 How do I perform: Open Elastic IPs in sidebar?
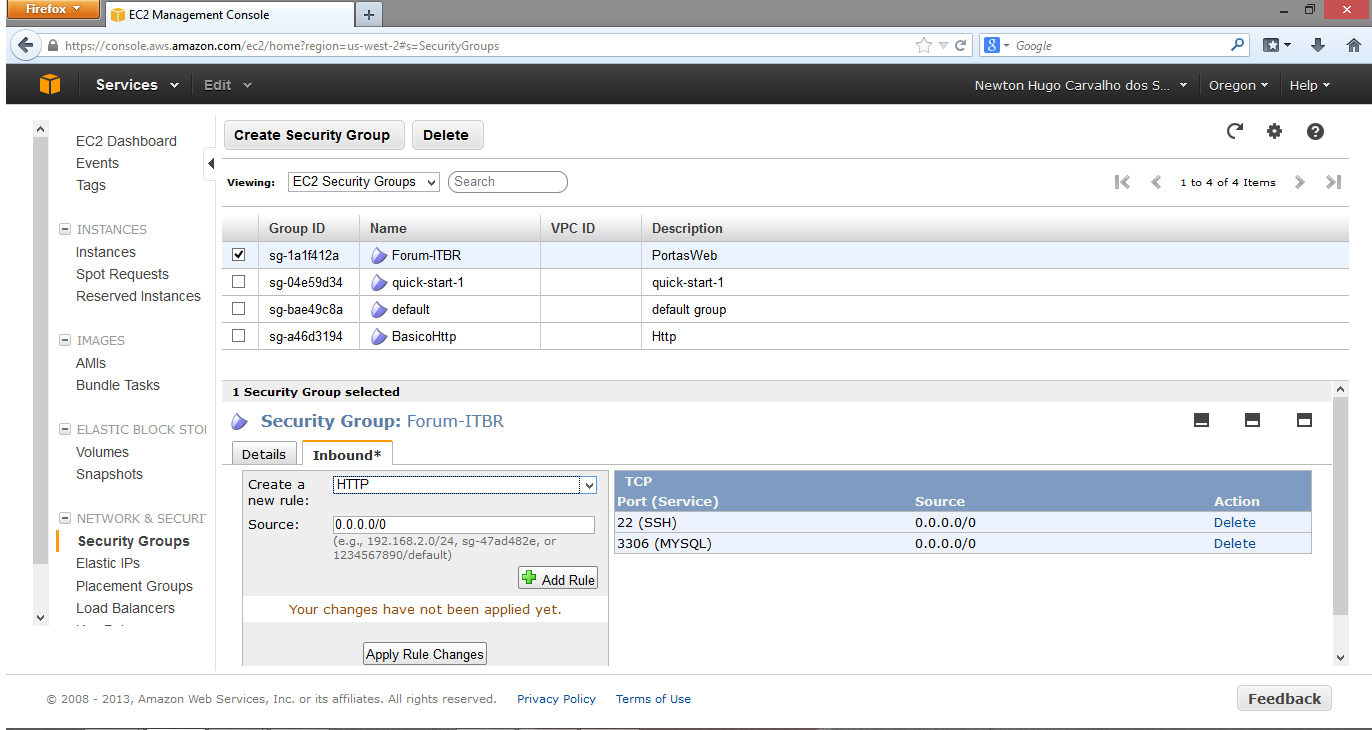pos(108,563)
